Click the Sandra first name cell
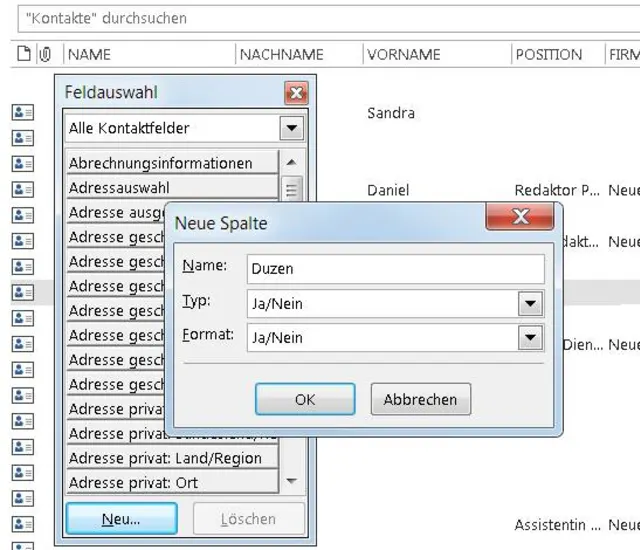This screenshot has height=550, width=640. (391, 113)
